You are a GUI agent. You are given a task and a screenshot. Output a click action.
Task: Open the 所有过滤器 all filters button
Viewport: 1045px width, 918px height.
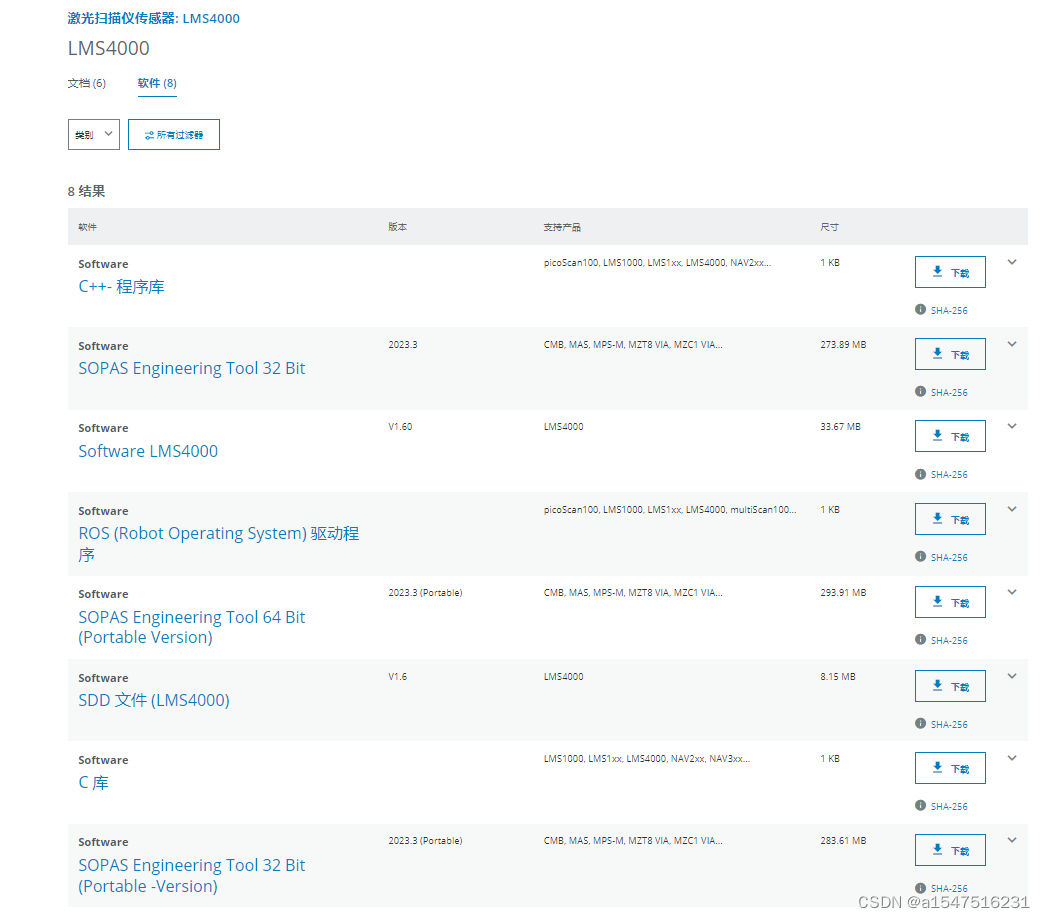174,135
